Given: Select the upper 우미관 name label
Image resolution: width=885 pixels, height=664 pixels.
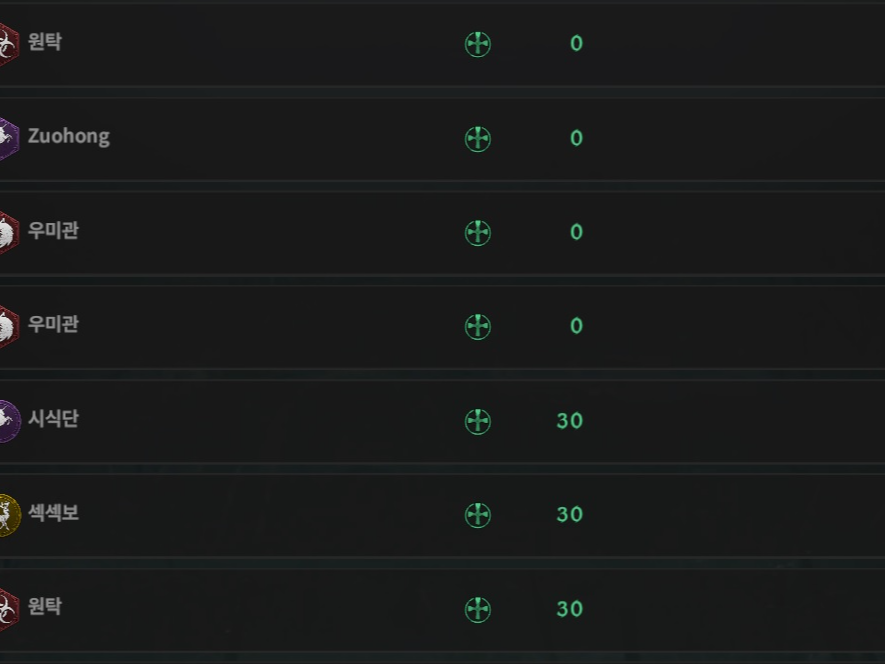Looking at the screenshot, I should pyautogui.click(x=54, y=230).
